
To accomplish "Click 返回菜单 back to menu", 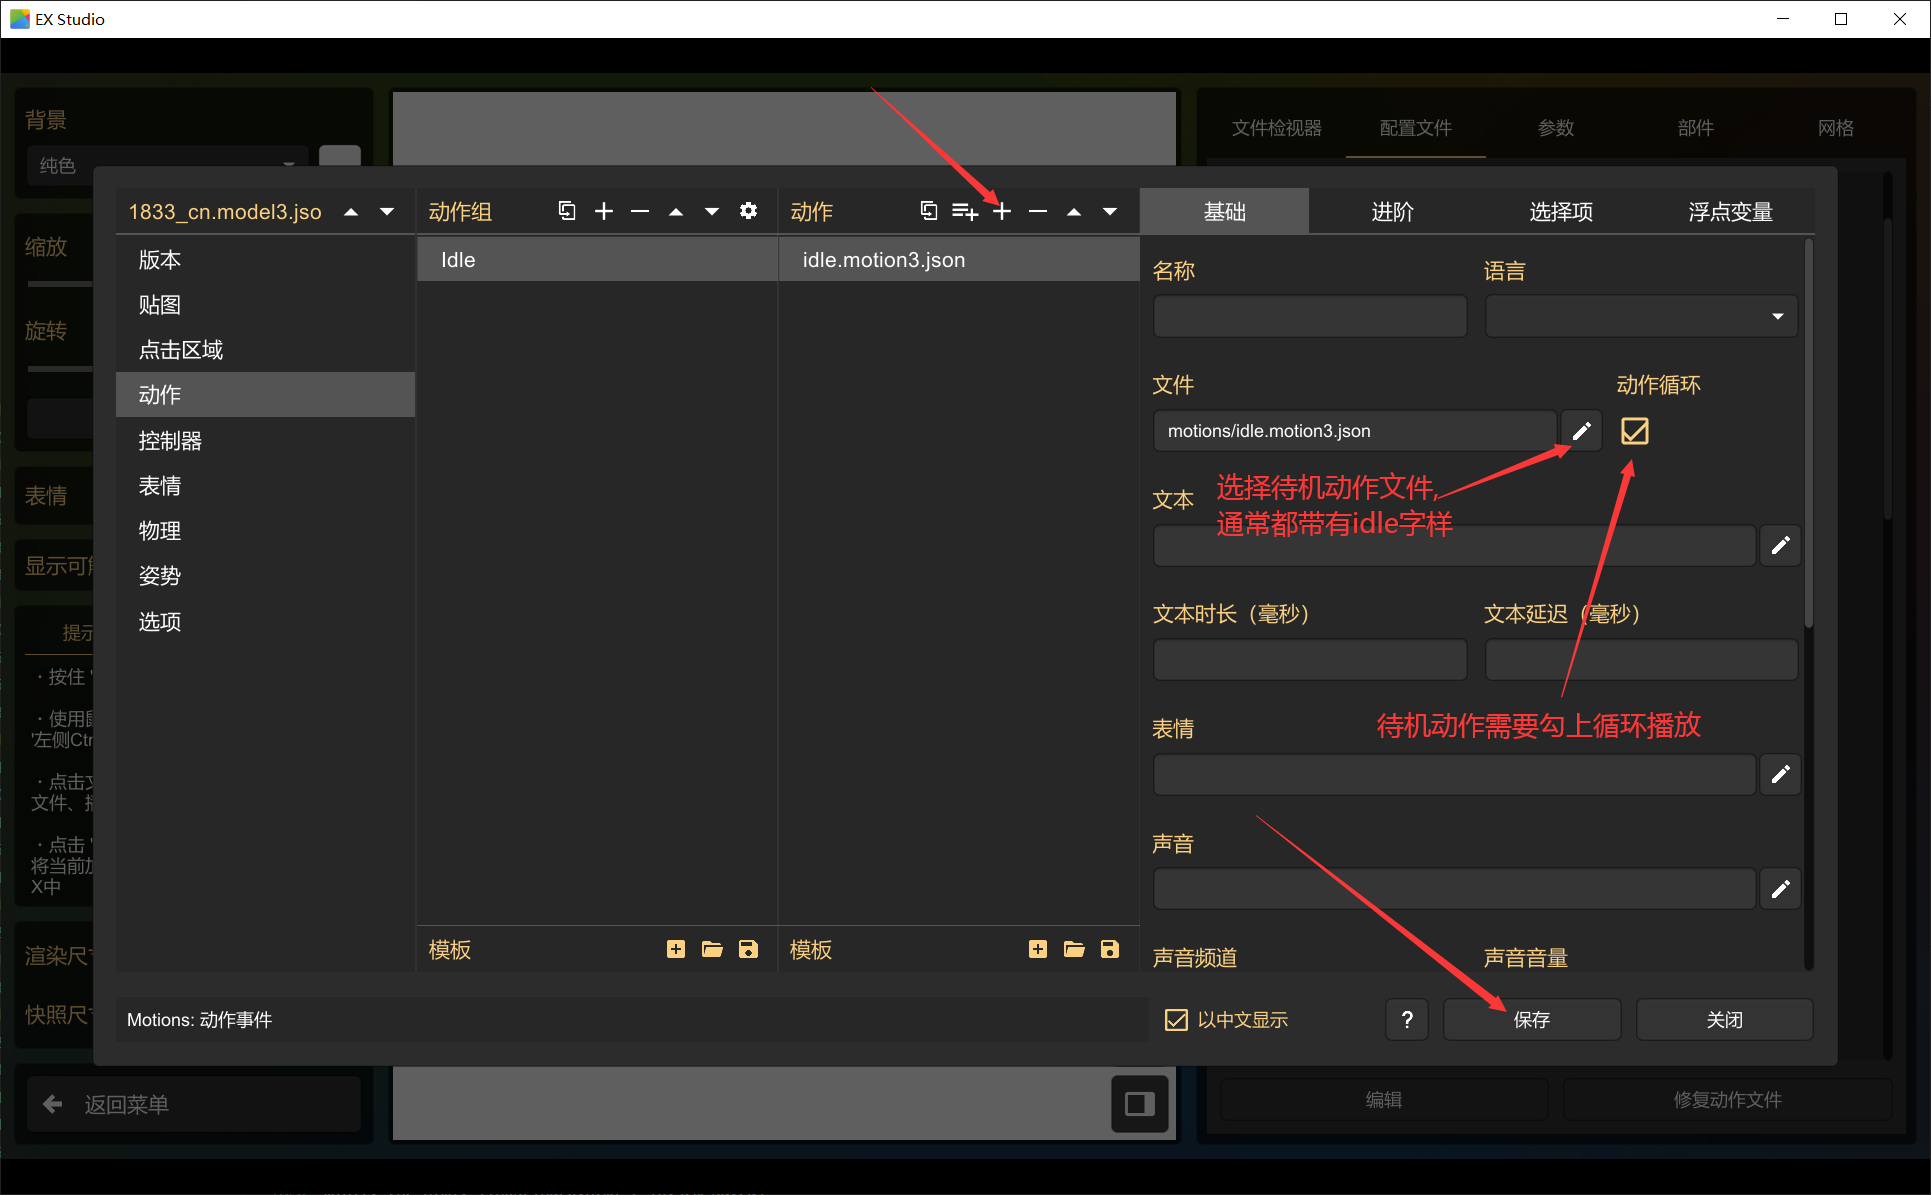I will (x=195, y=1104).
